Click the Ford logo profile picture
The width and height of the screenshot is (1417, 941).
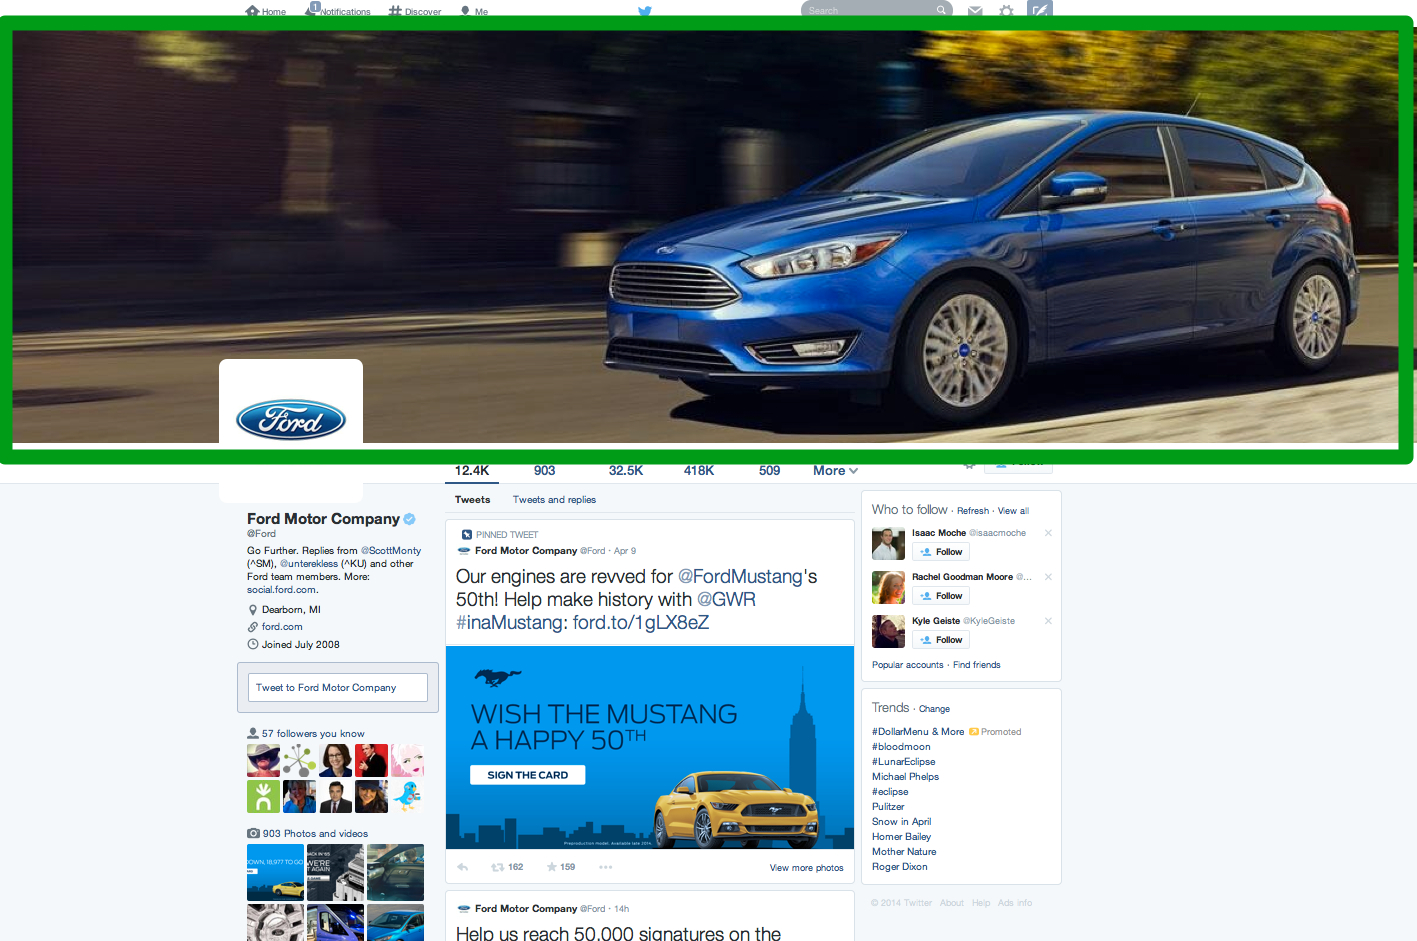(x=291, y=420)
